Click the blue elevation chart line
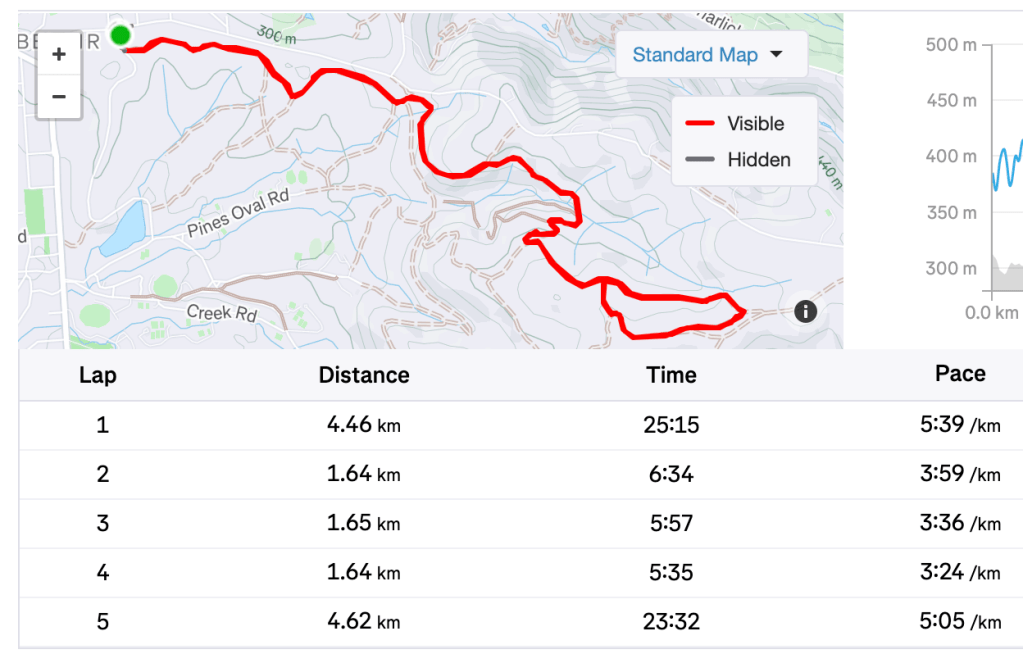This screenshot has width=1023, height=654. tap(1002, 165)
